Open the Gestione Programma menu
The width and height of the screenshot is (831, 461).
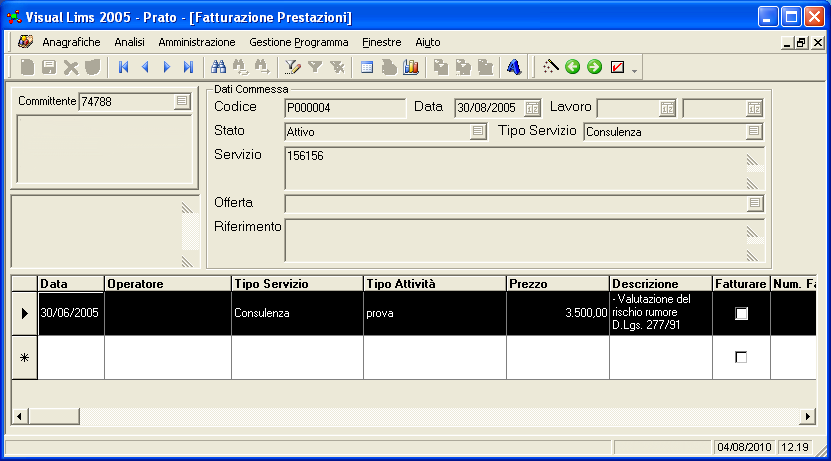(x=299, y=42)
